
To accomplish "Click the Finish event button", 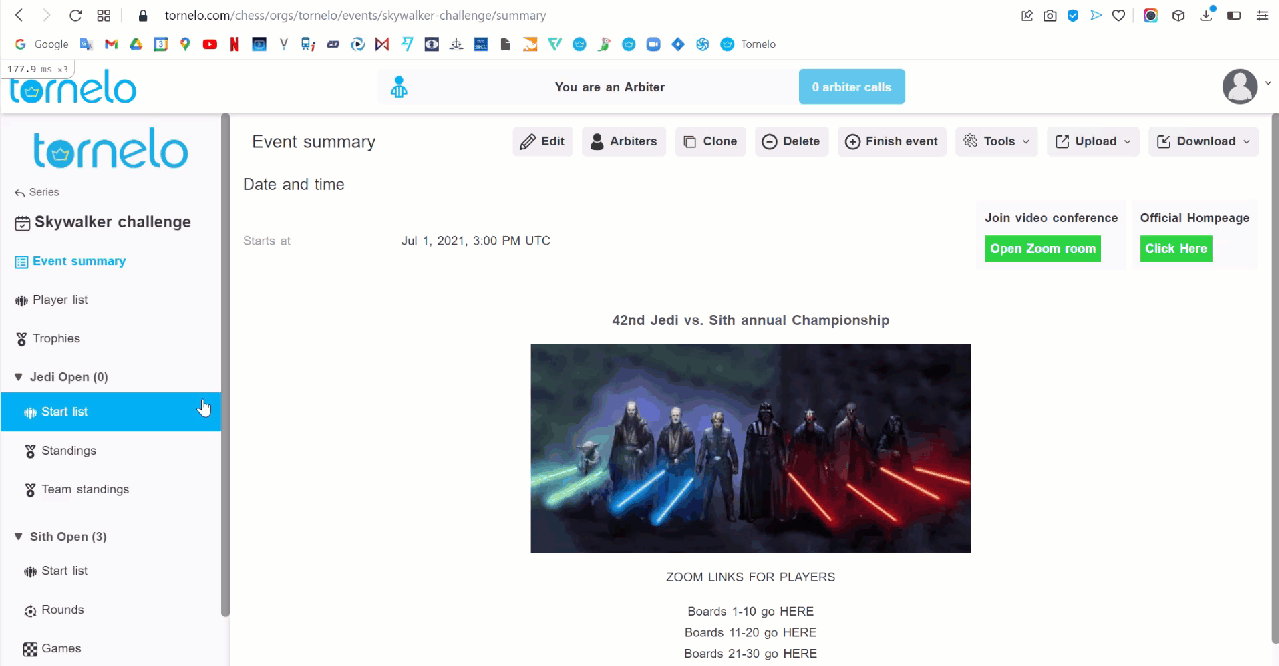I will pos(892,142).
